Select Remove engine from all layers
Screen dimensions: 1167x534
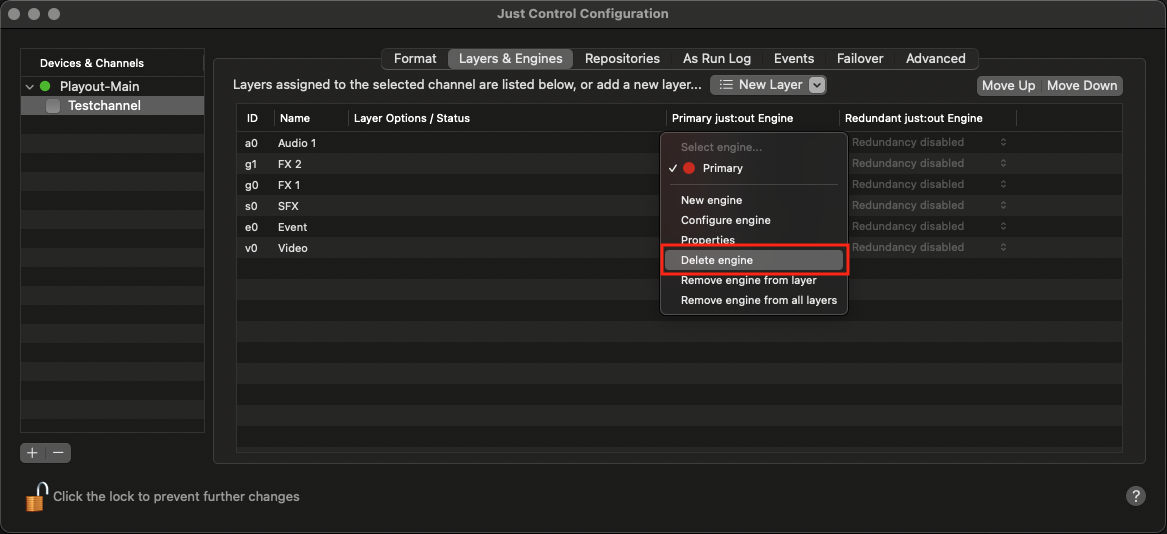tap(753, 301)
